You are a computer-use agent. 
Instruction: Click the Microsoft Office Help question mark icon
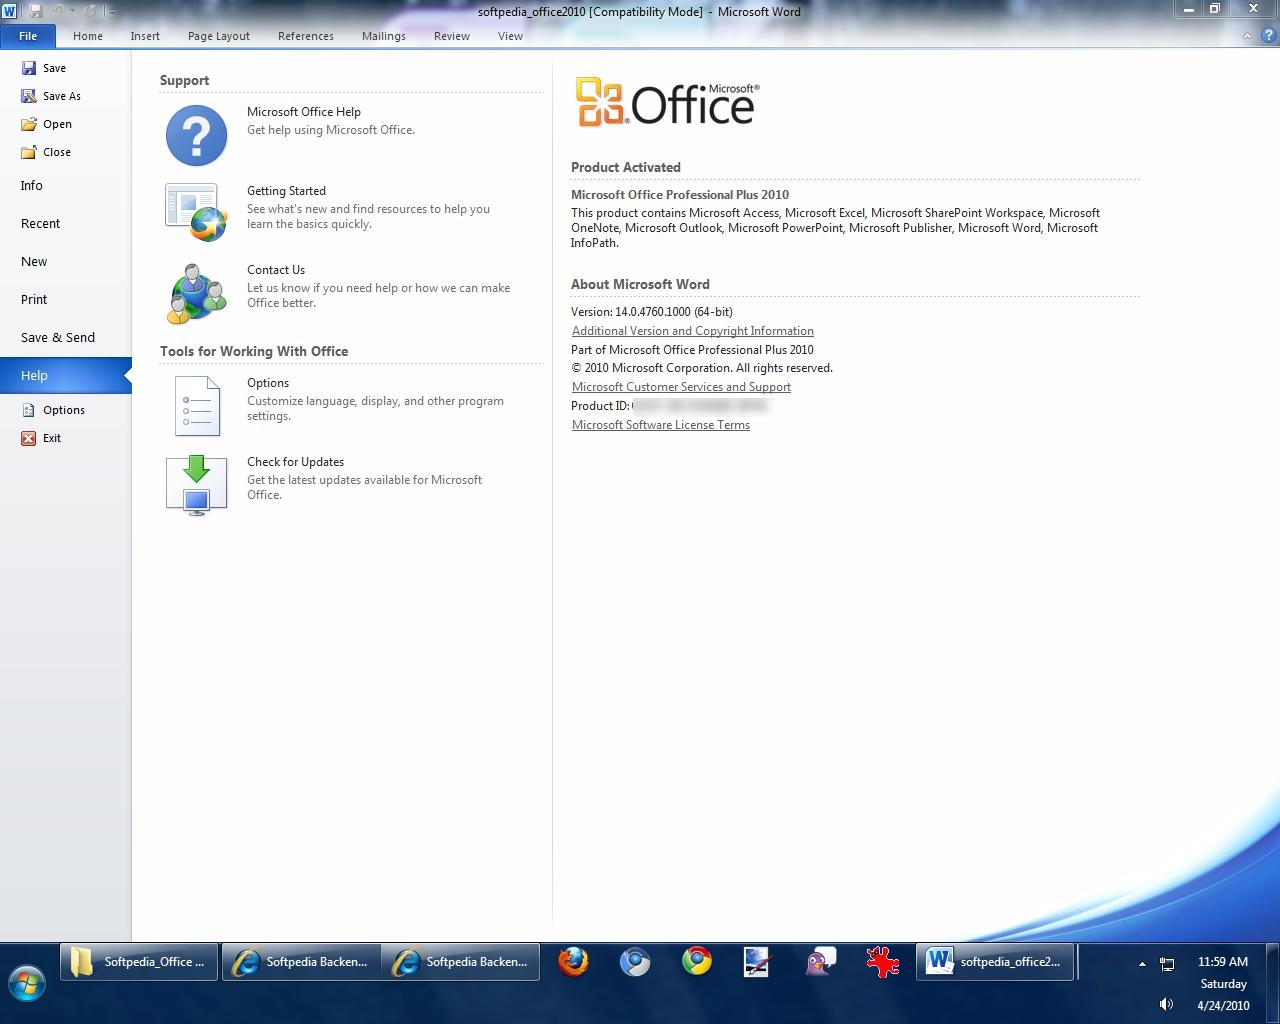pyautogui.click(x=196, y=135)
